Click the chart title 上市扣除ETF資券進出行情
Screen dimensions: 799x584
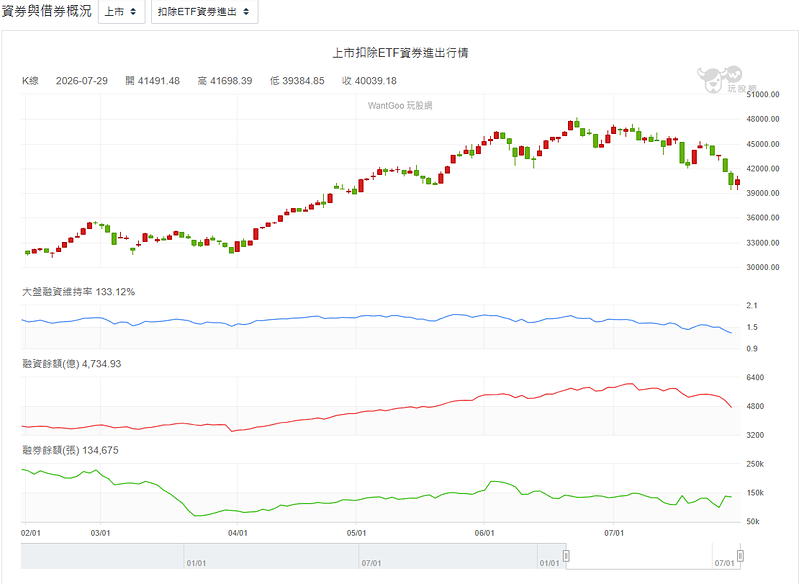pyautogui.click(x=400, y=53)
